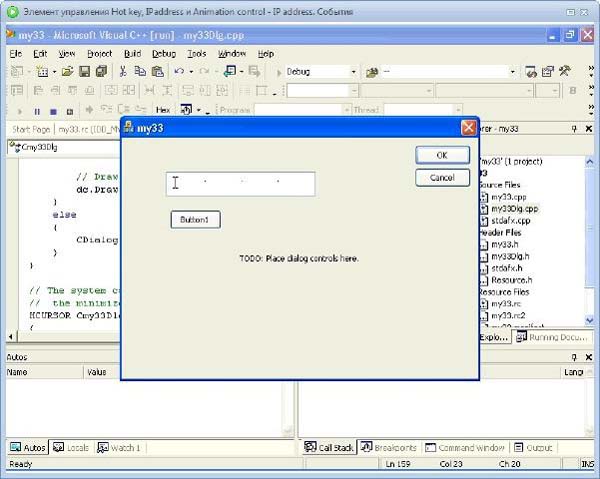Open the Find combo box dropdown
This screenshot has height=479, width=600.
512,72
